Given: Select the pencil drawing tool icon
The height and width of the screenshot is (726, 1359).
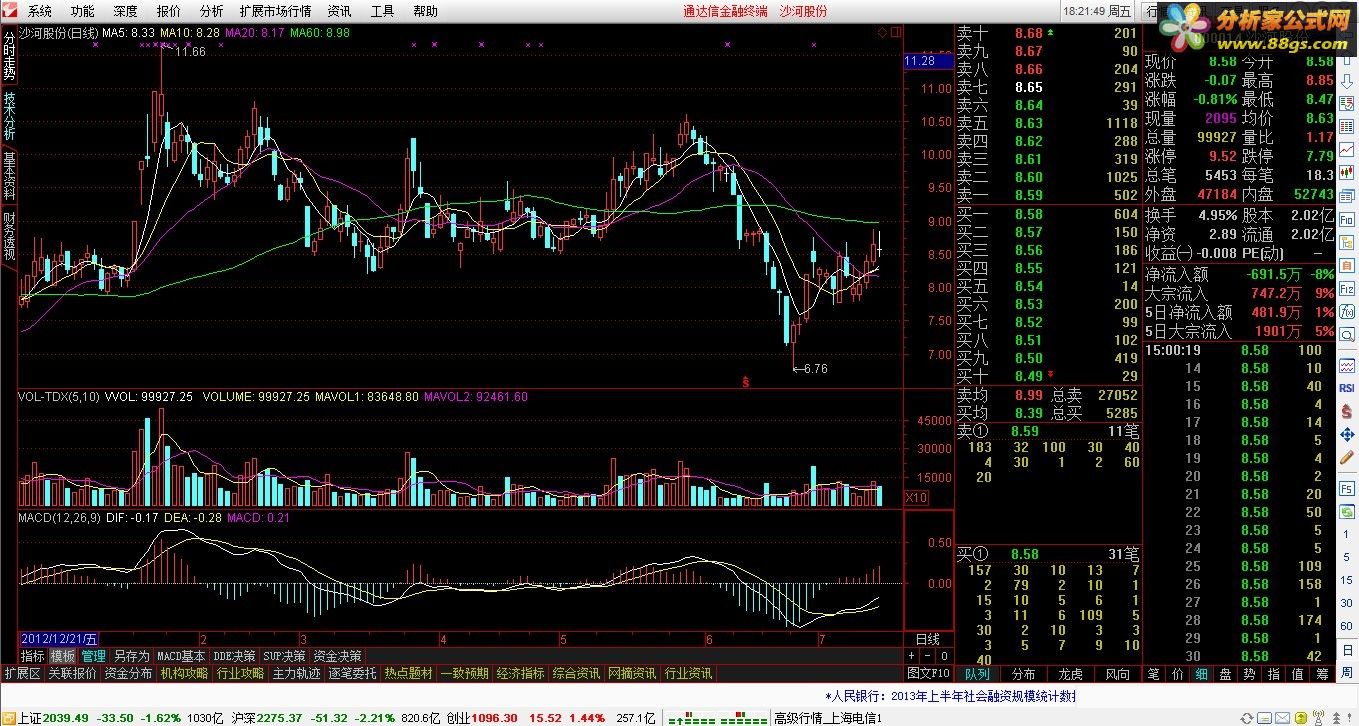Looking at the screenshot, I should coord(1347,457).
